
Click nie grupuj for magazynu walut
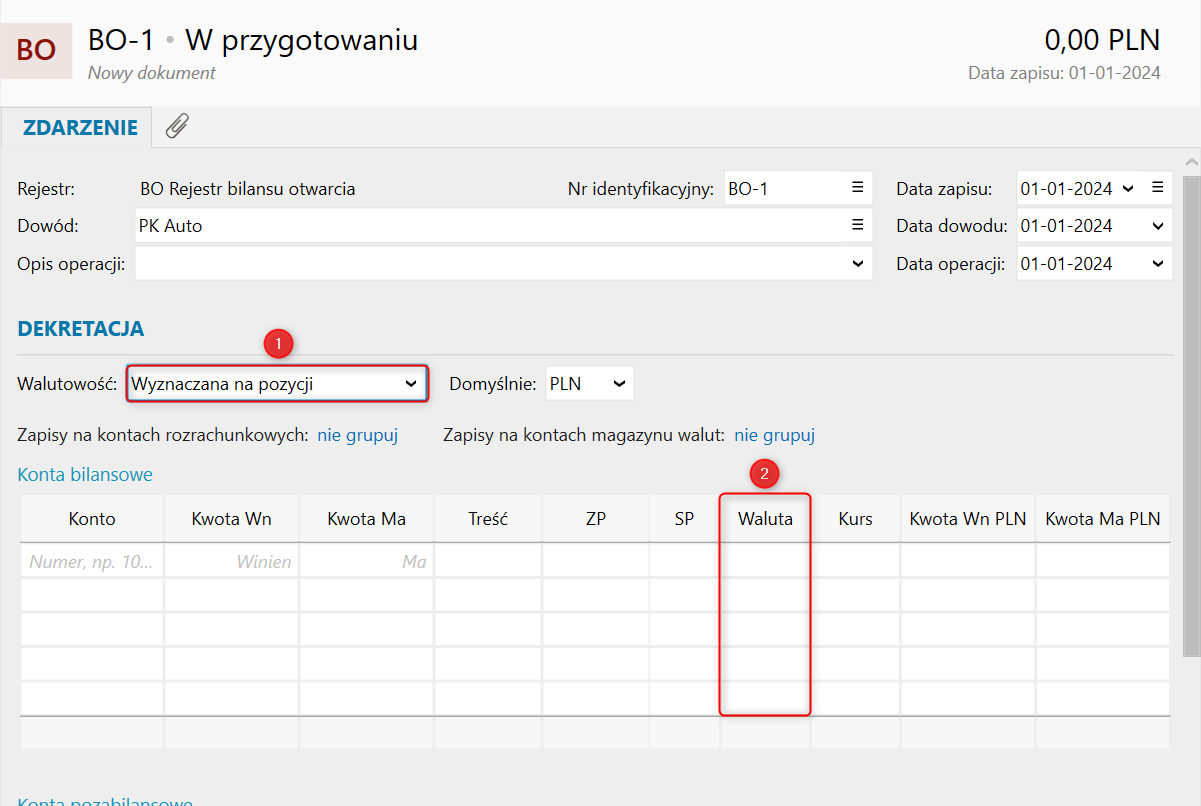pyautogui.click(x=775, y=435)
